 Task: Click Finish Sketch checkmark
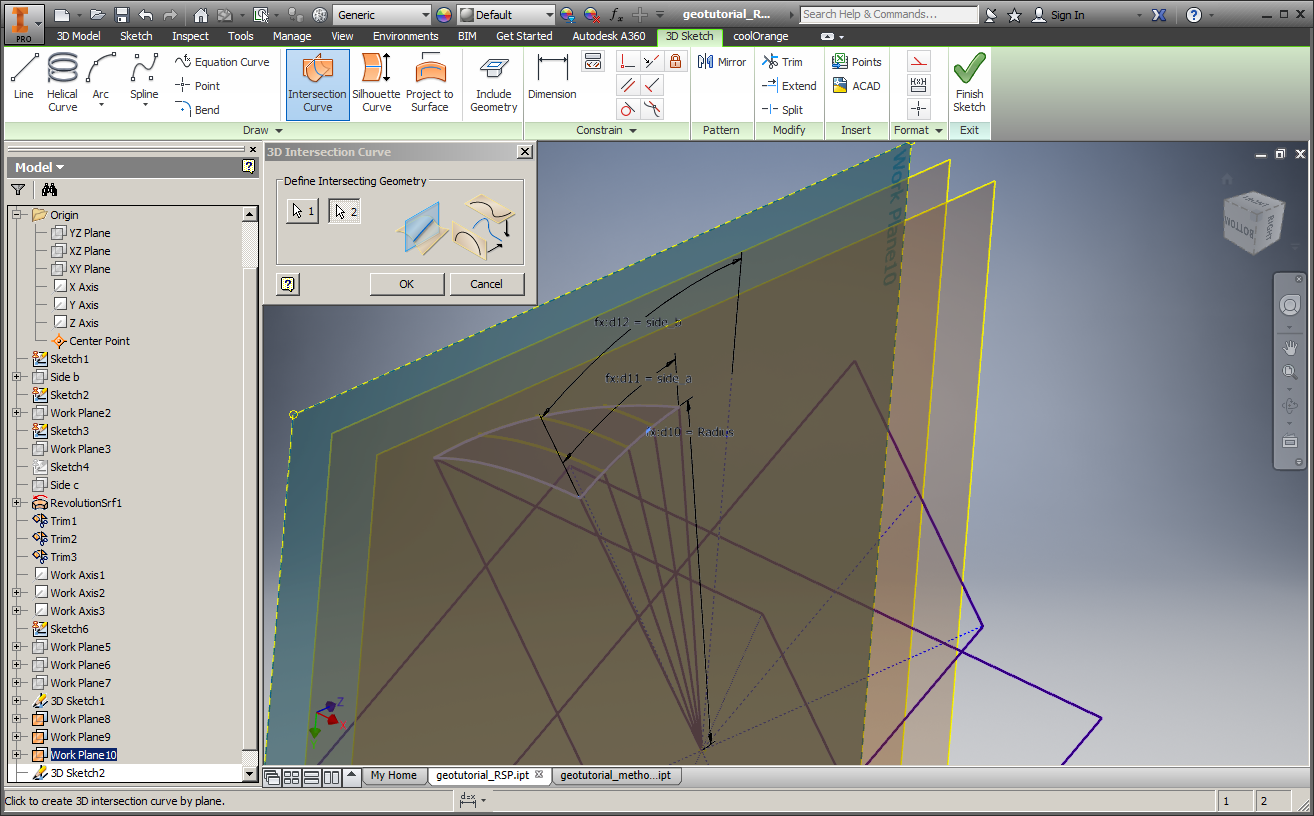pyautogui.click(x=969, y=84)
